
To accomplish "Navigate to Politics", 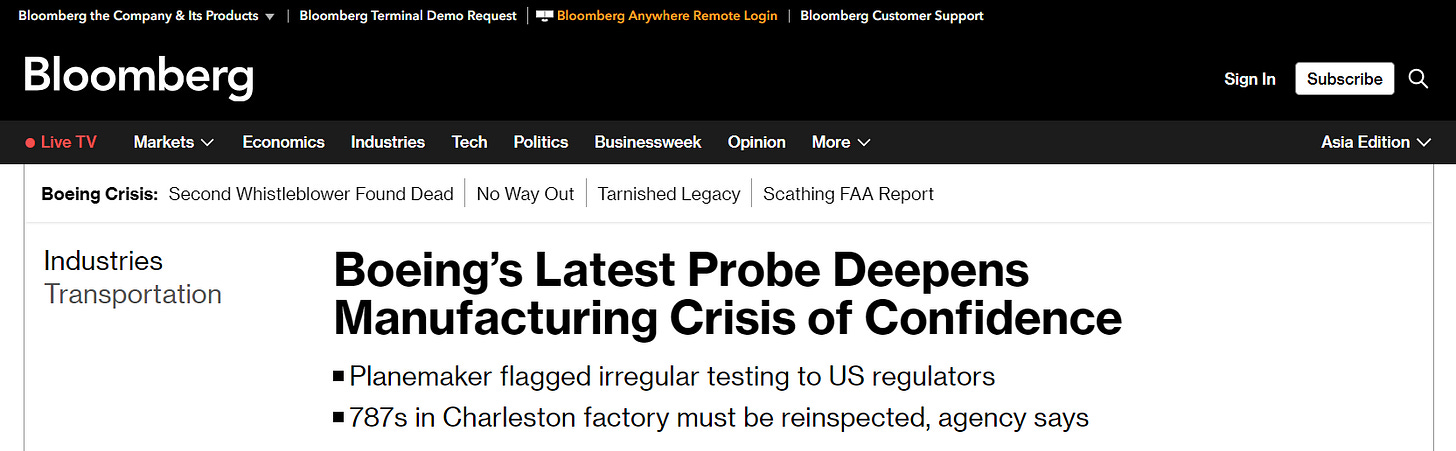I will (x=541, y=142).
